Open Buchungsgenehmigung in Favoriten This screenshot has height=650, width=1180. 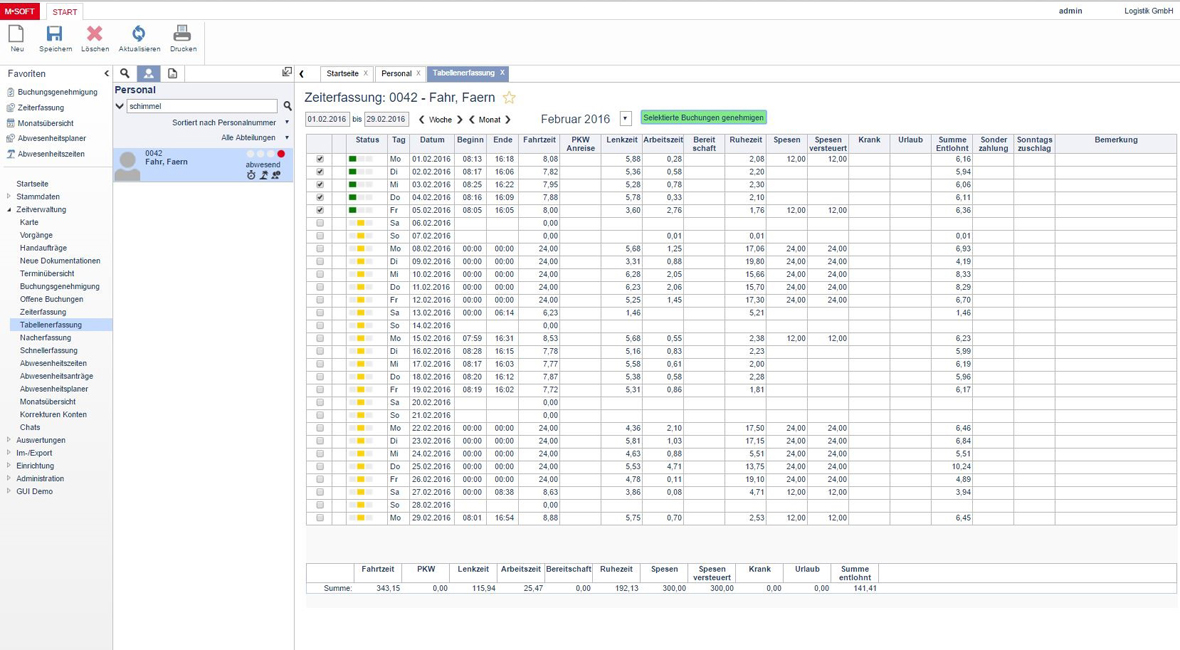(57, 92)
